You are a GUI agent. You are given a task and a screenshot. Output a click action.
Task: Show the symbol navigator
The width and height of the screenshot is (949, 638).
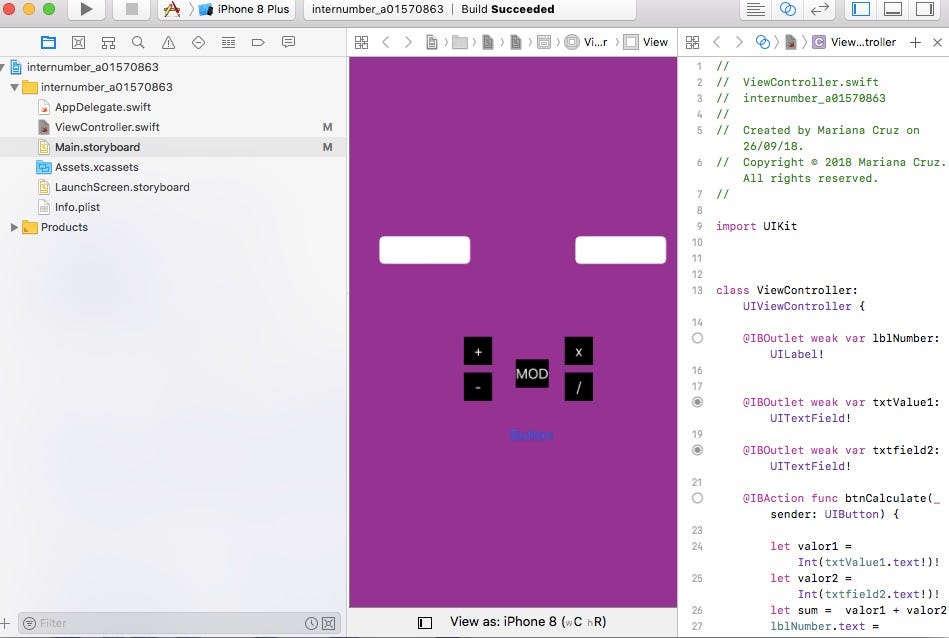pyautogui.click(x=108, y=42)
